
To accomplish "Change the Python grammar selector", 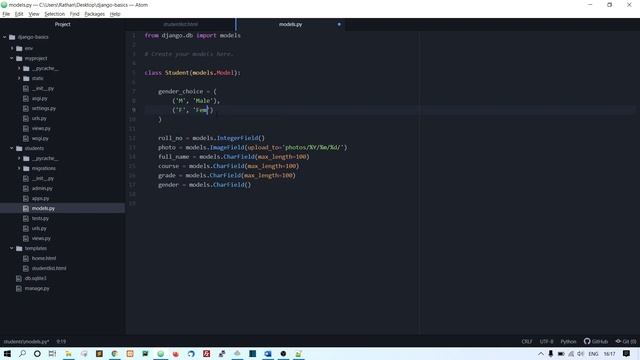I will tap(568, 341).
